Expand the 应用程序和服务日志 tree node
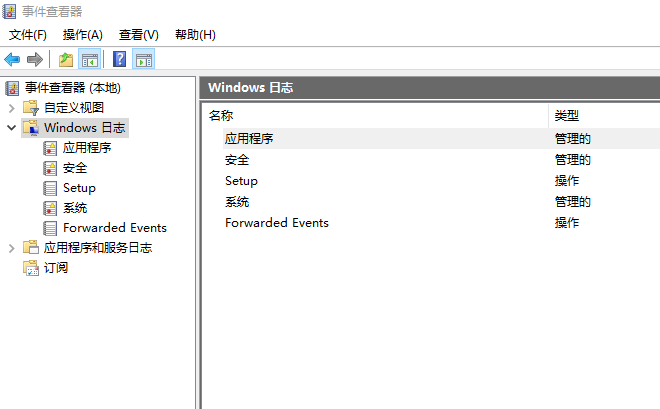This screenshot has height=409, width=660. click(11, 248)
